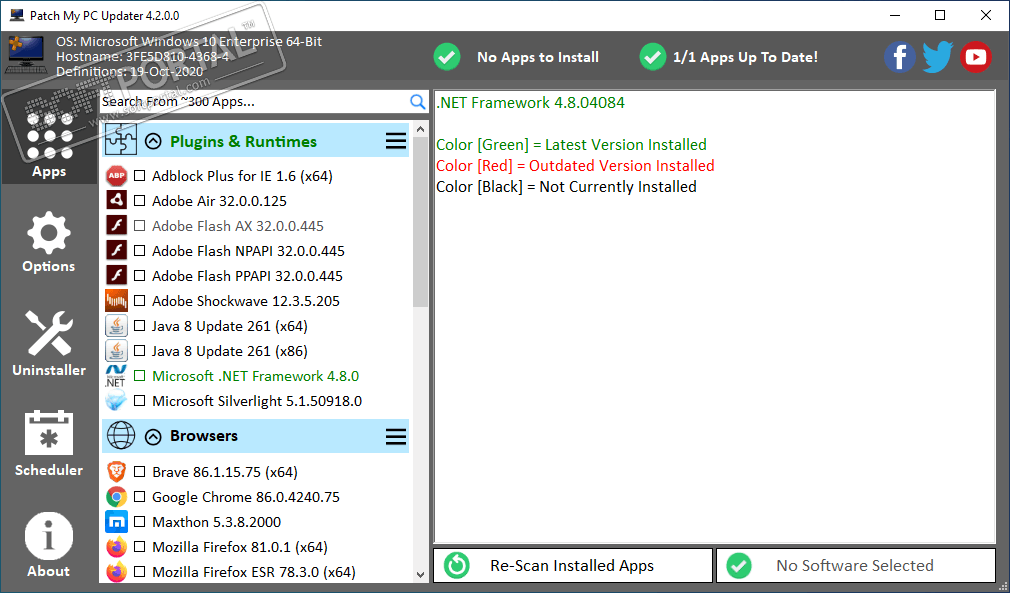The image size is (1010, 593).
Task: Click the app list scroll up arrow
Action: (x=421, y=129)
